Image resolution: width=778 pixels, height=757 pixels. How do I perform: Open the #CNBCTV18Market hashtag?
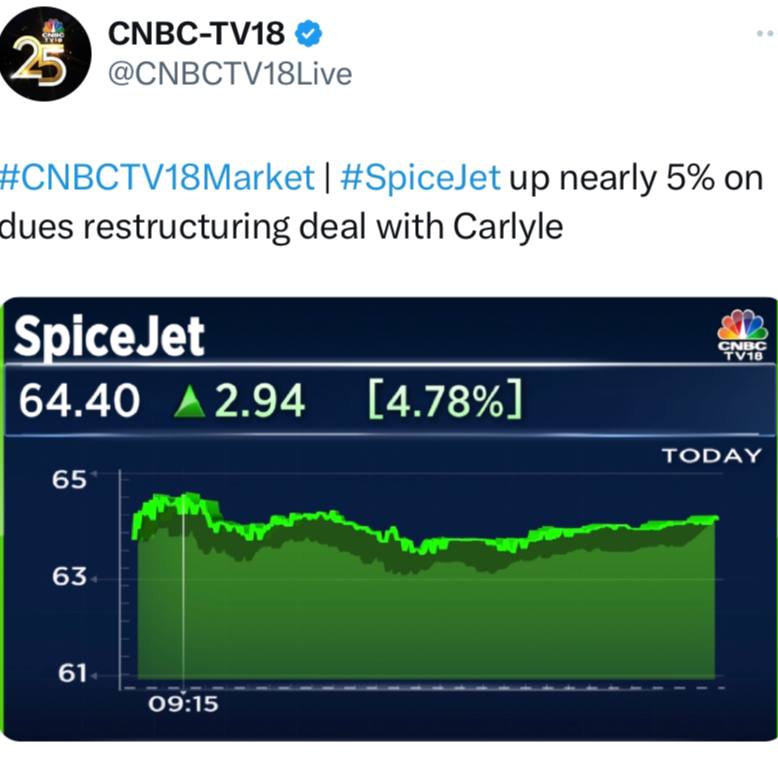pos(157,178)
